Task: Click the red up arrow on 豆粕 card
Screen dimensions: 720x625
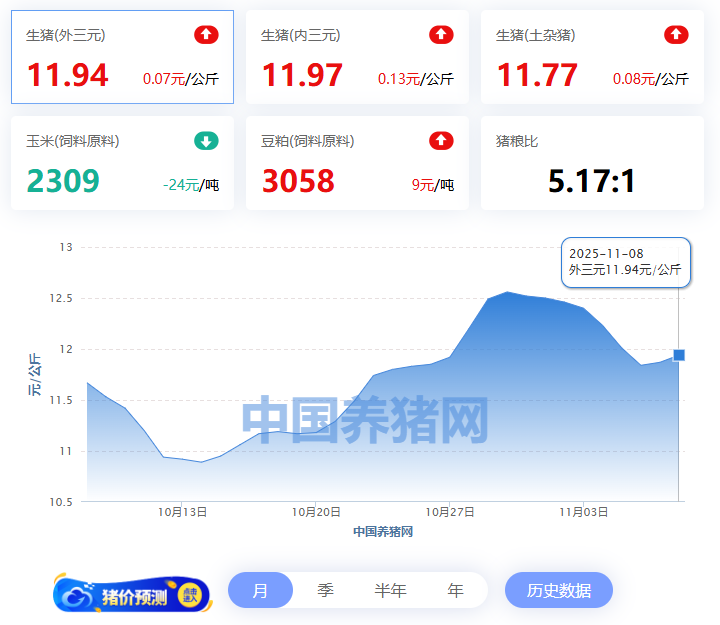Action: point(441,141)
